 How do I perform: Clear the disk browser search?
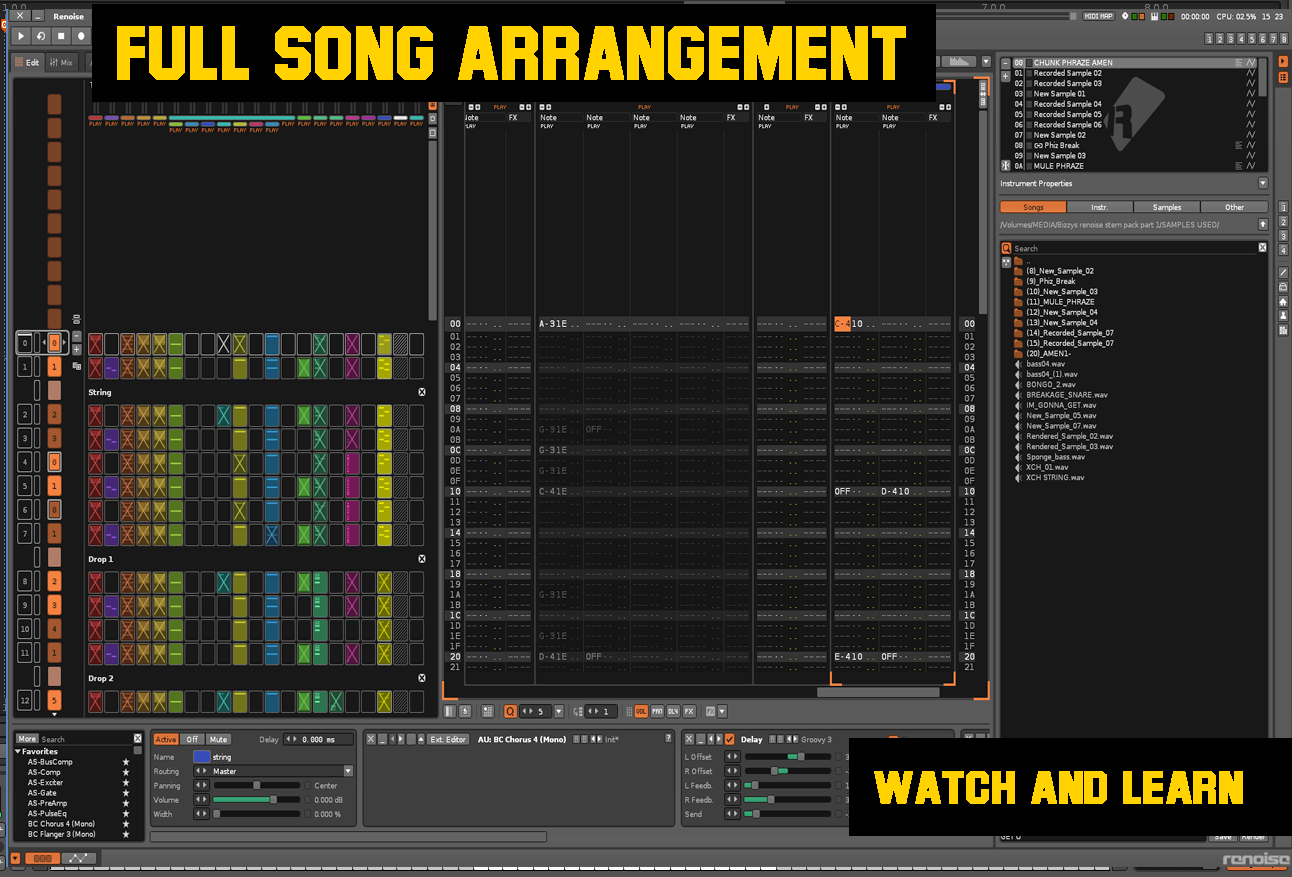pyautogui.click(x=1262, y=248)
